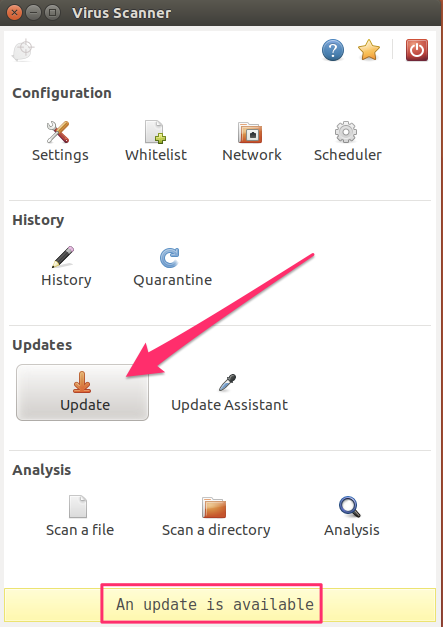This screenshot has width=443, height=627.
Task: Select the Scan a directory folder icon
Action: tap(214, 507)
